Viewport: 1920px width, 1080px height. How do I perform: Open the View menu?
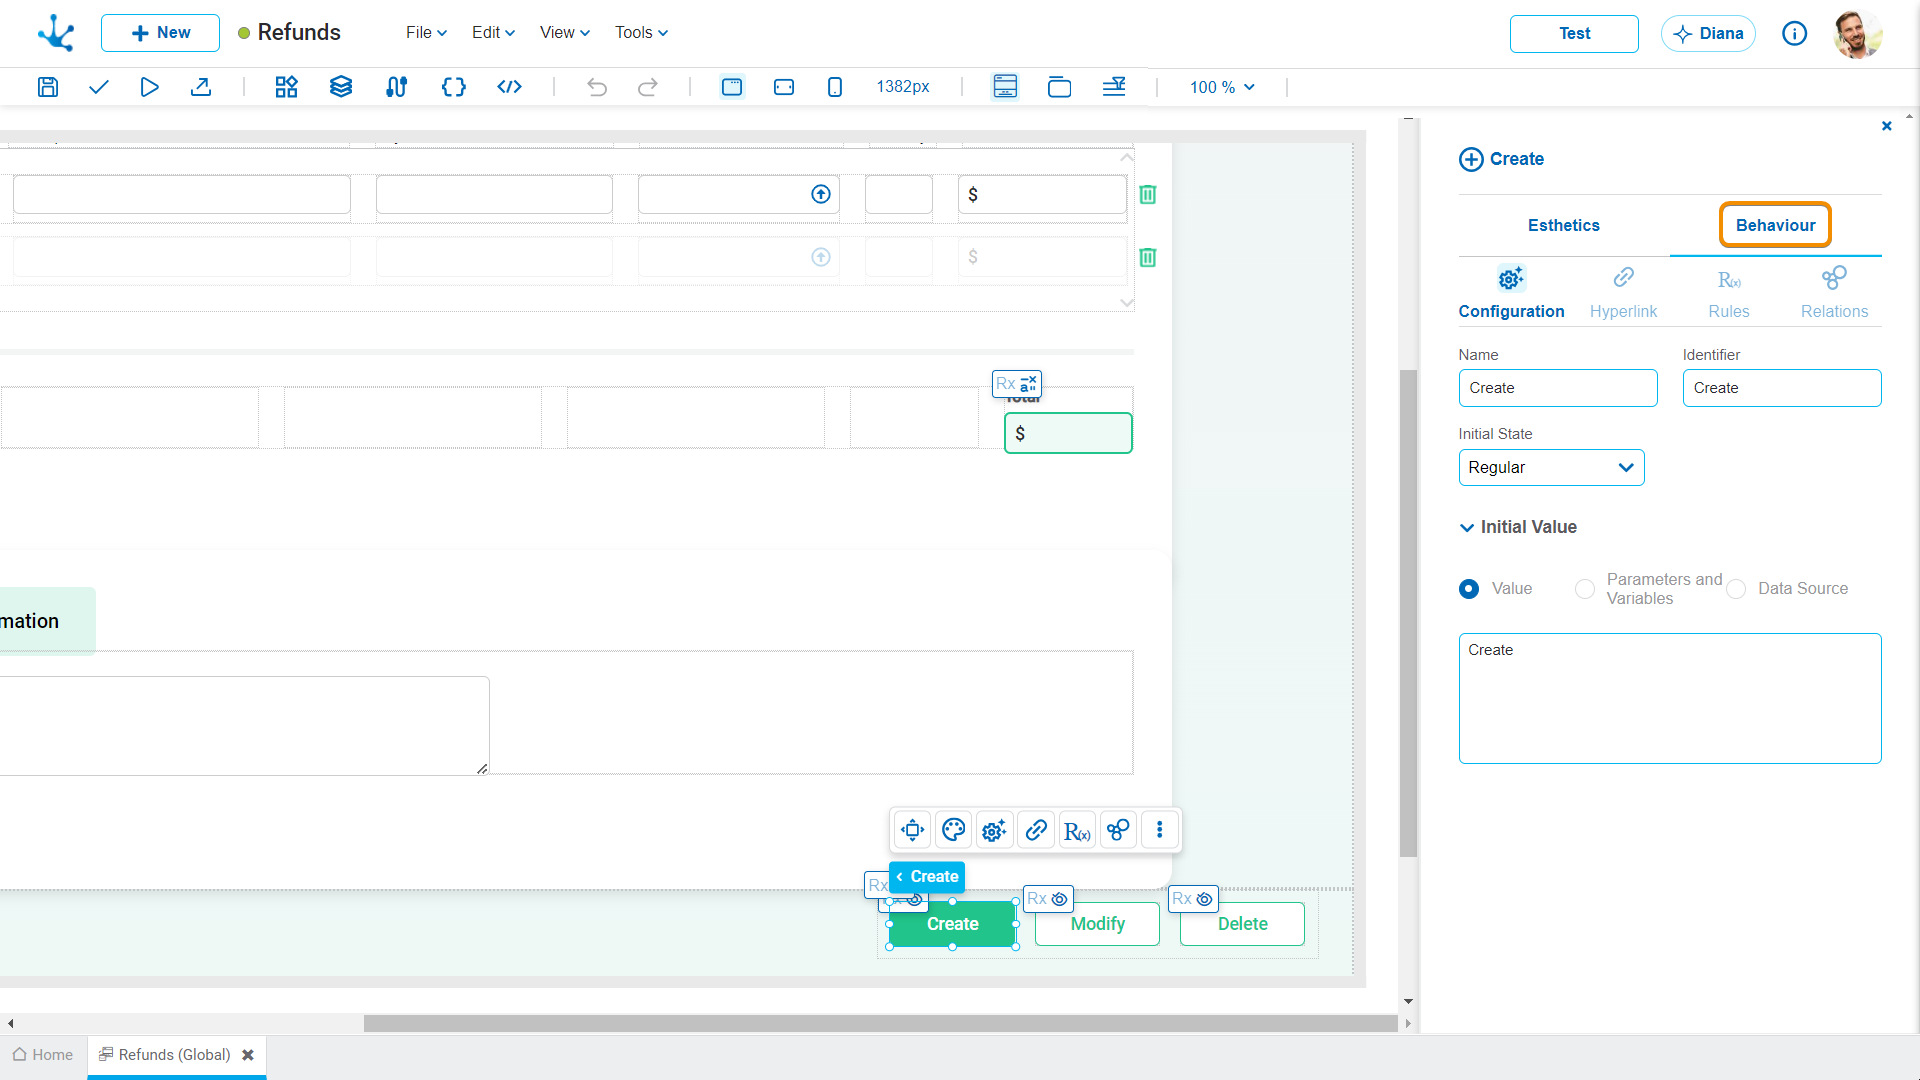coord(565,33)
